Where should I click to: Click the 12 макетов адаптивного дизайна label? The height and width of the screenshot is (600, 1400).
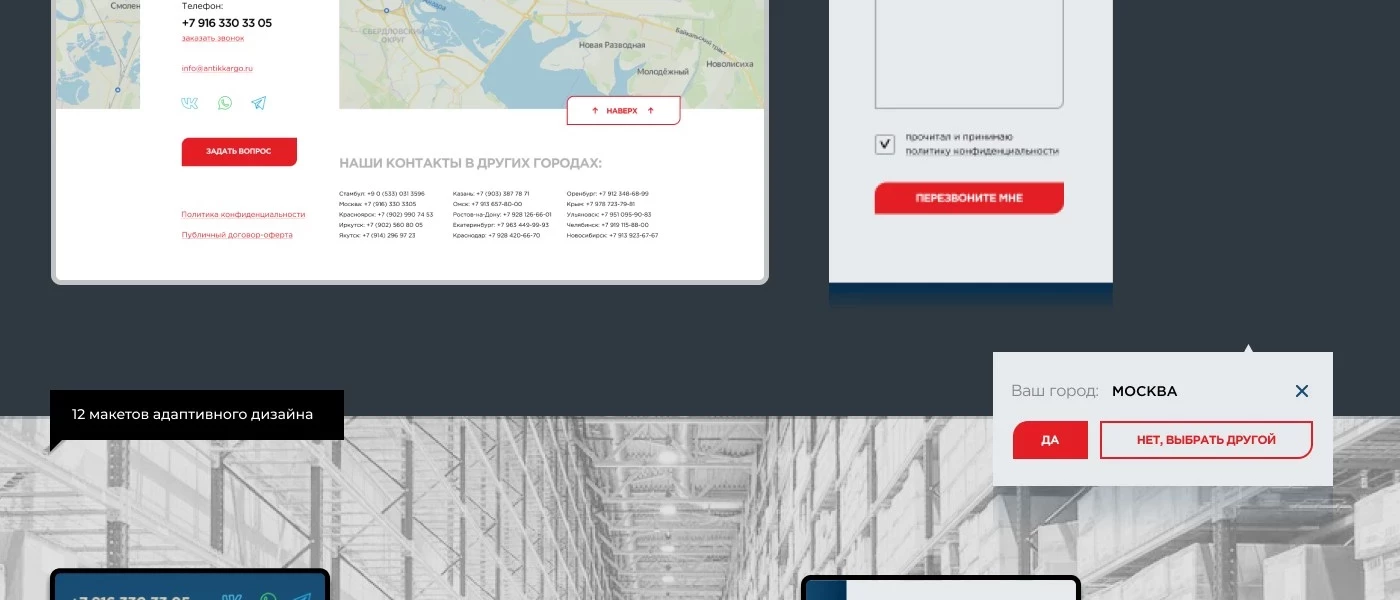point(192,414)
